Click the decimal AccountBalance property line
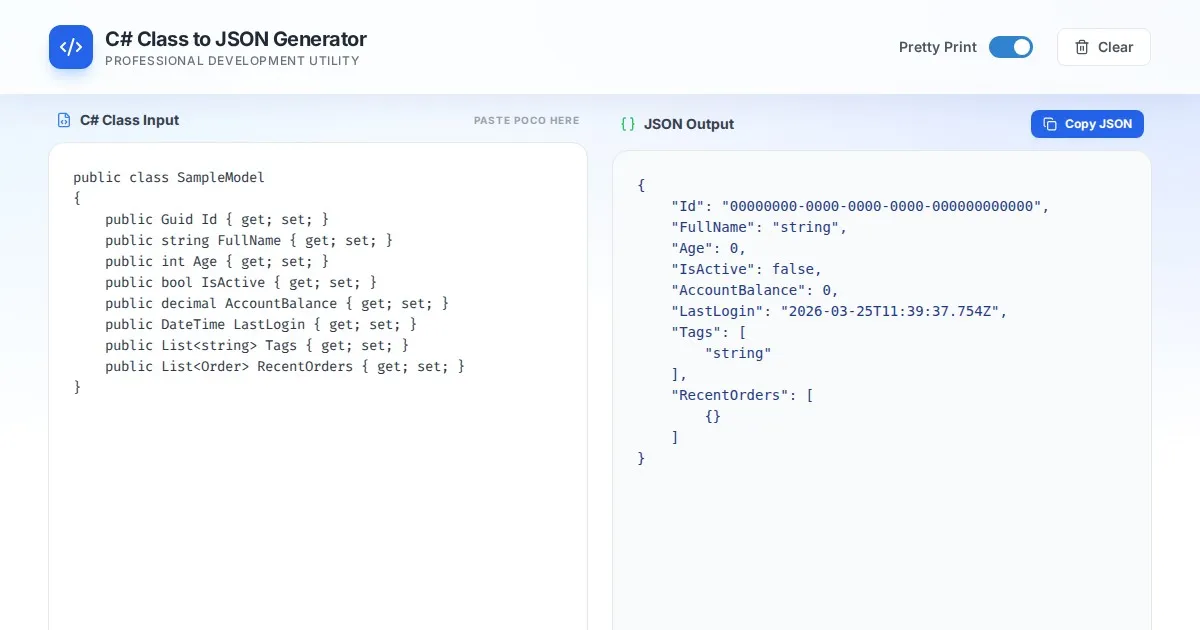 pos(276,303)
